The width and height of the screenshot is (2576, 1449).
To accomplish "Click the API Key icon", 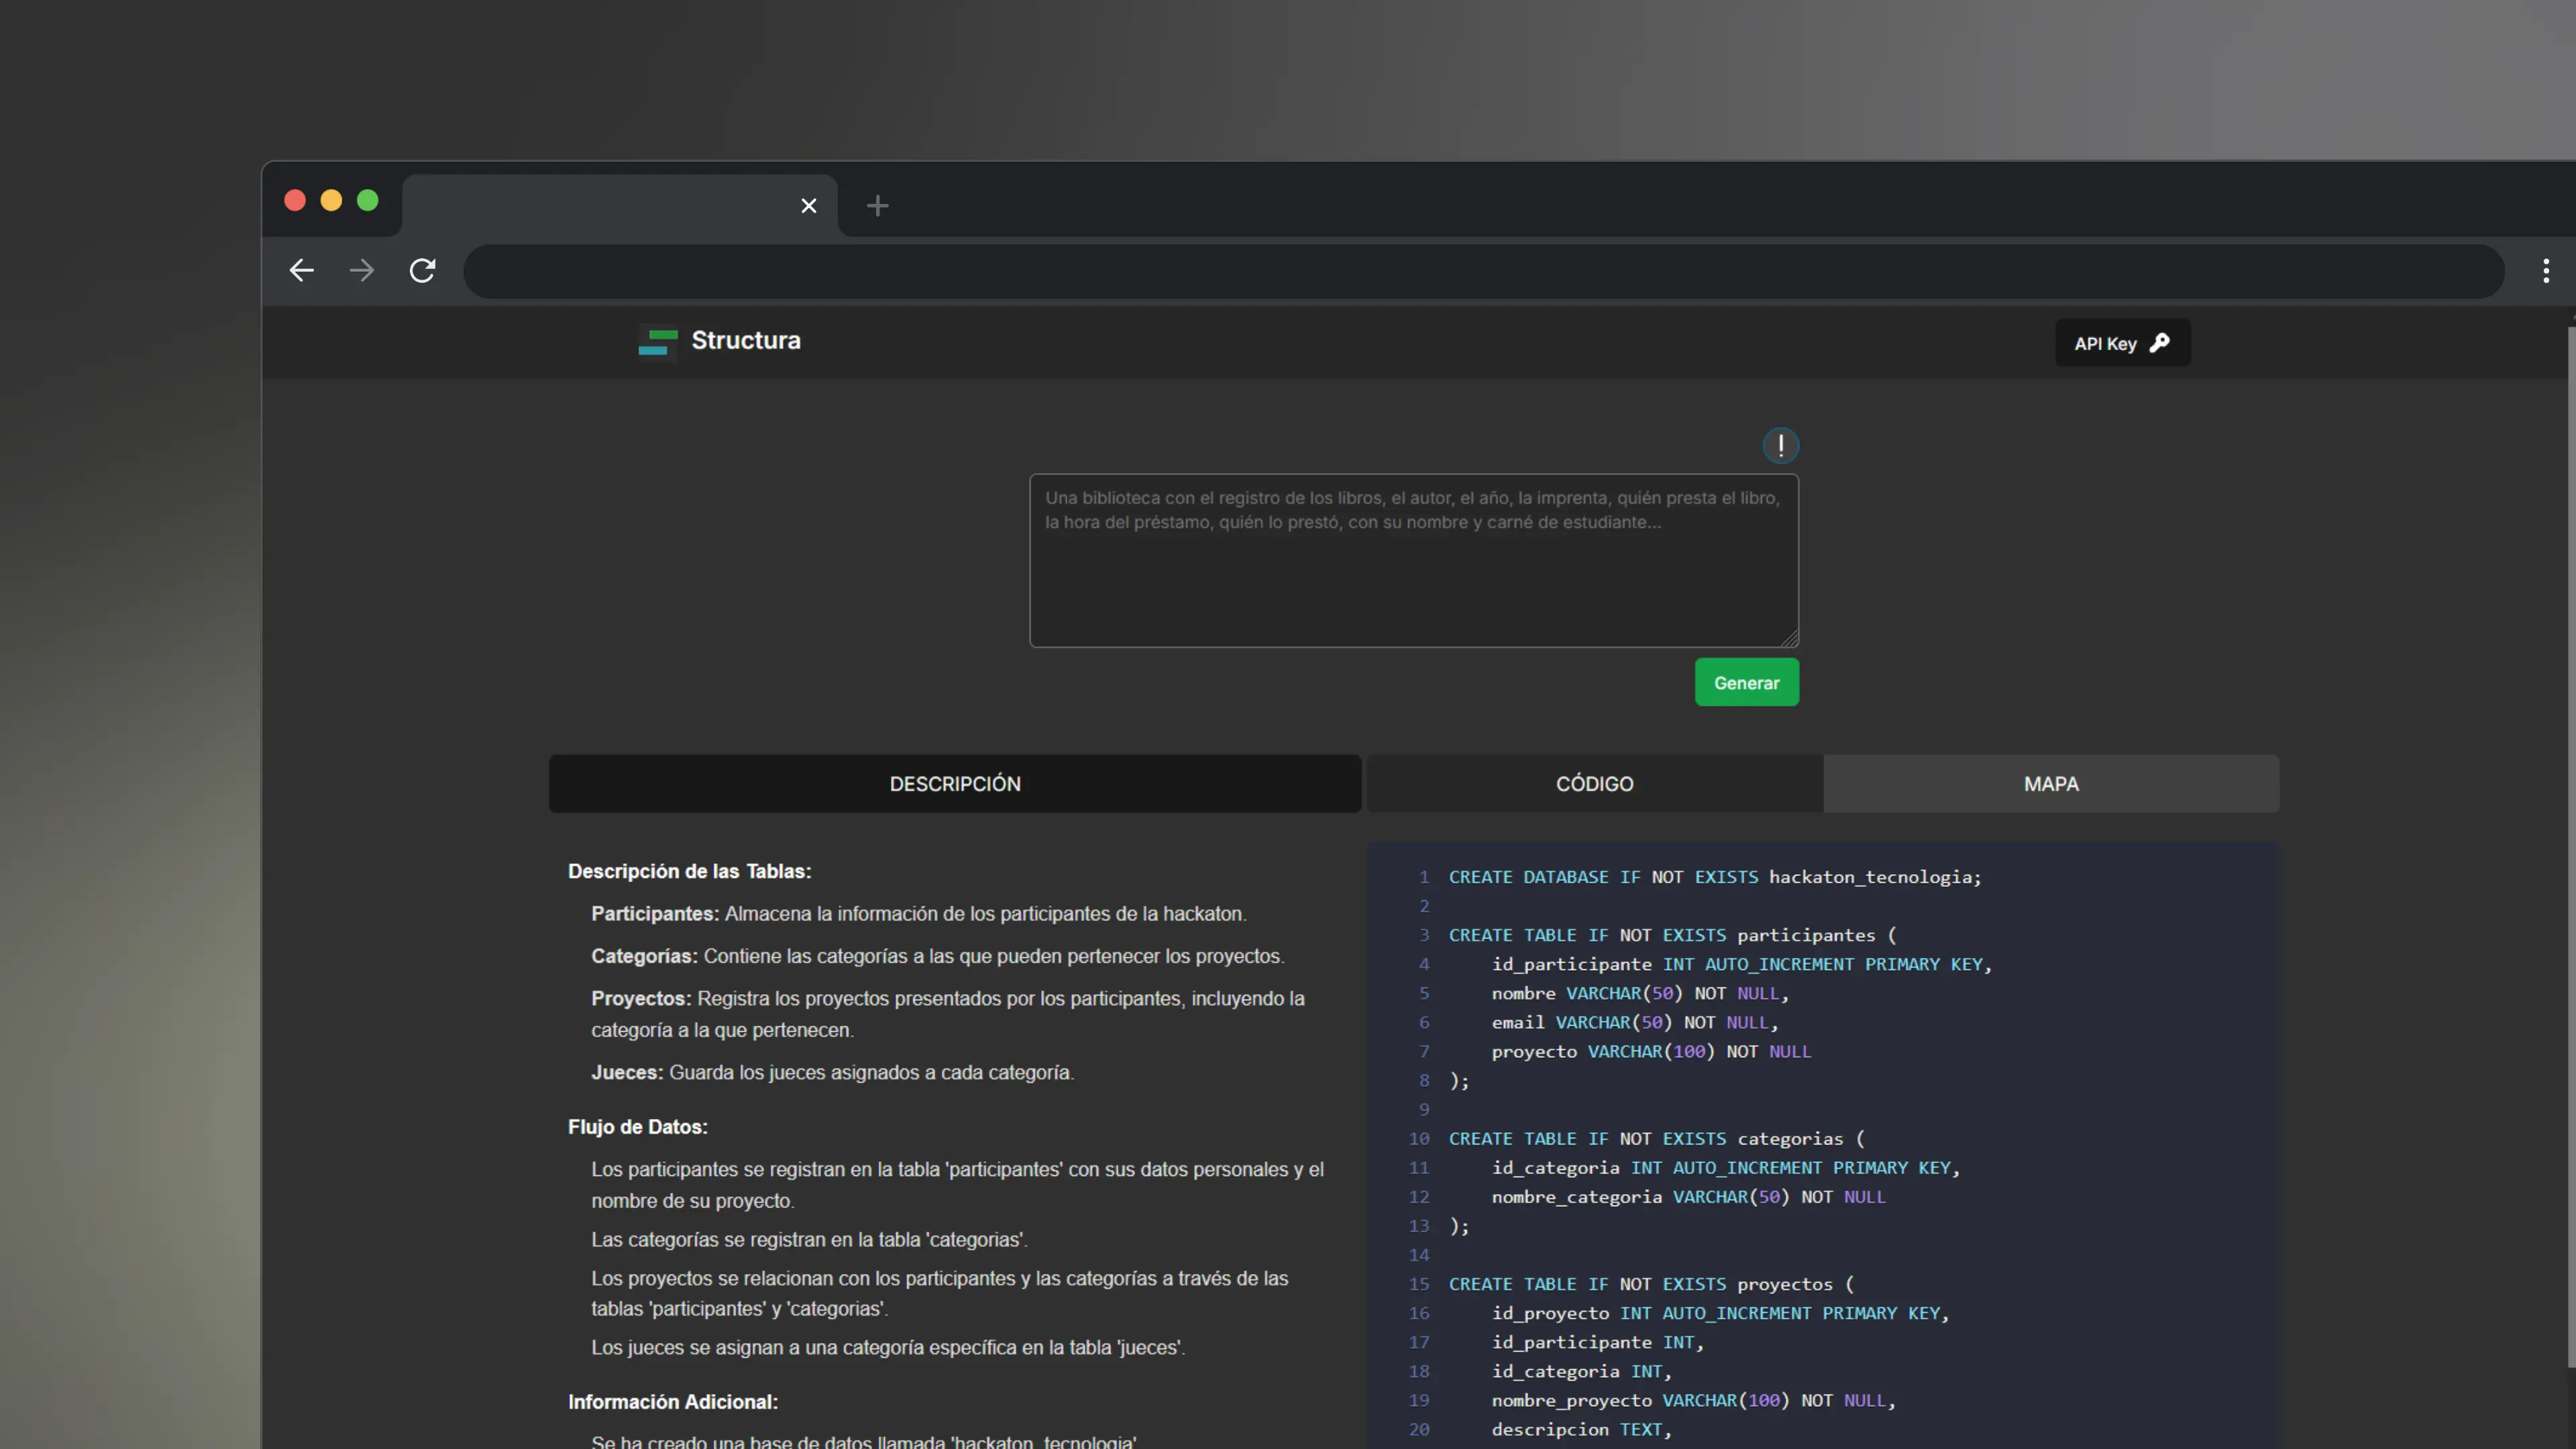I will tap(2159, 343).
